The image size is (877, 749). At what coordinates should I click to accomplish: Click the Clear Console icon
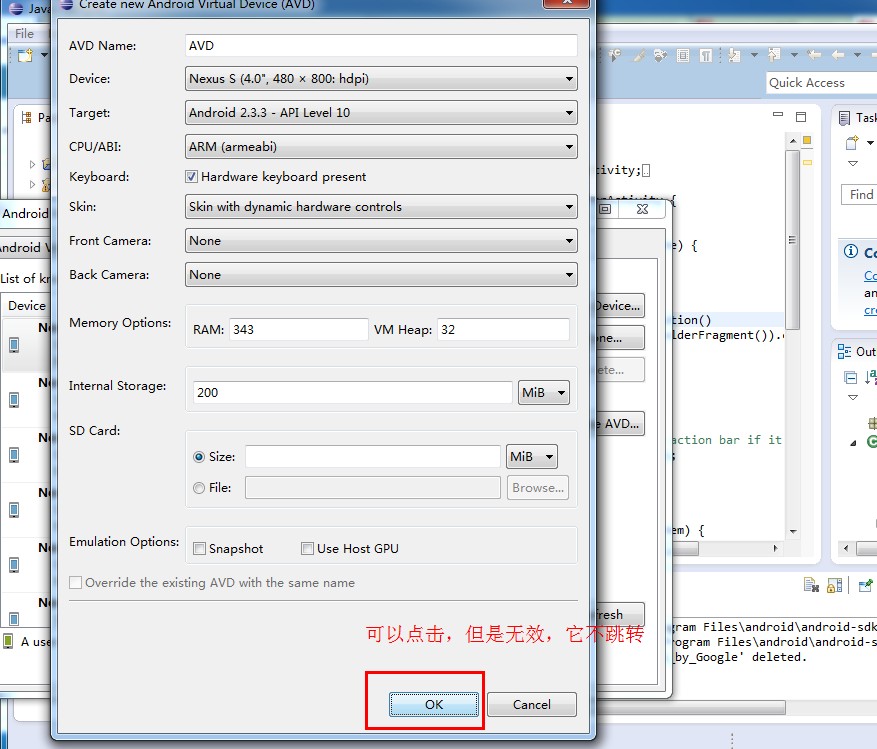(812, 585)
